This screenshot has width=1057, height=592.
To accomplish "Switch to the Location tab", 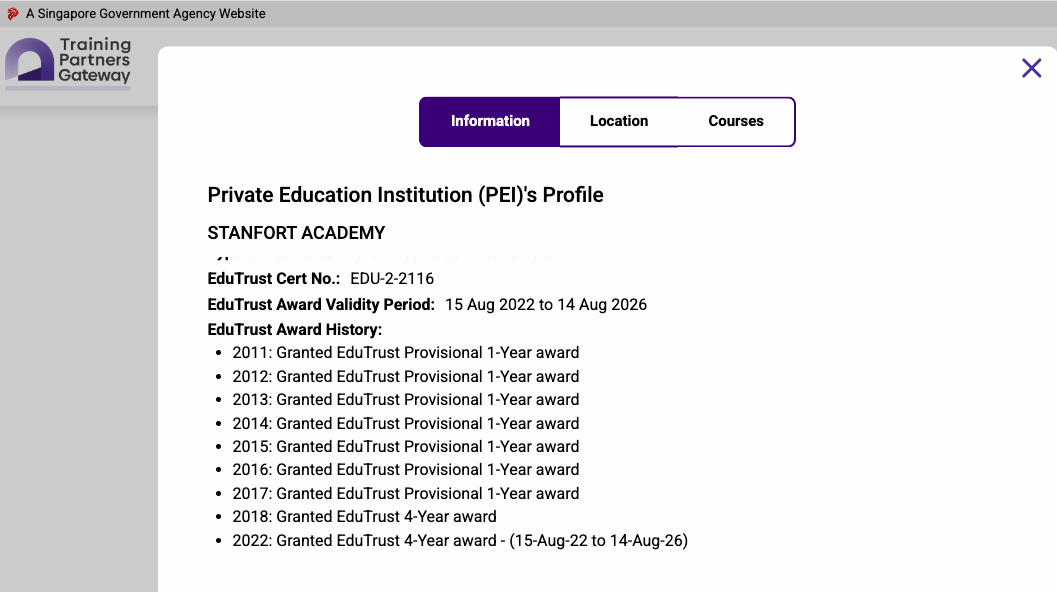I will click(618, 121).
